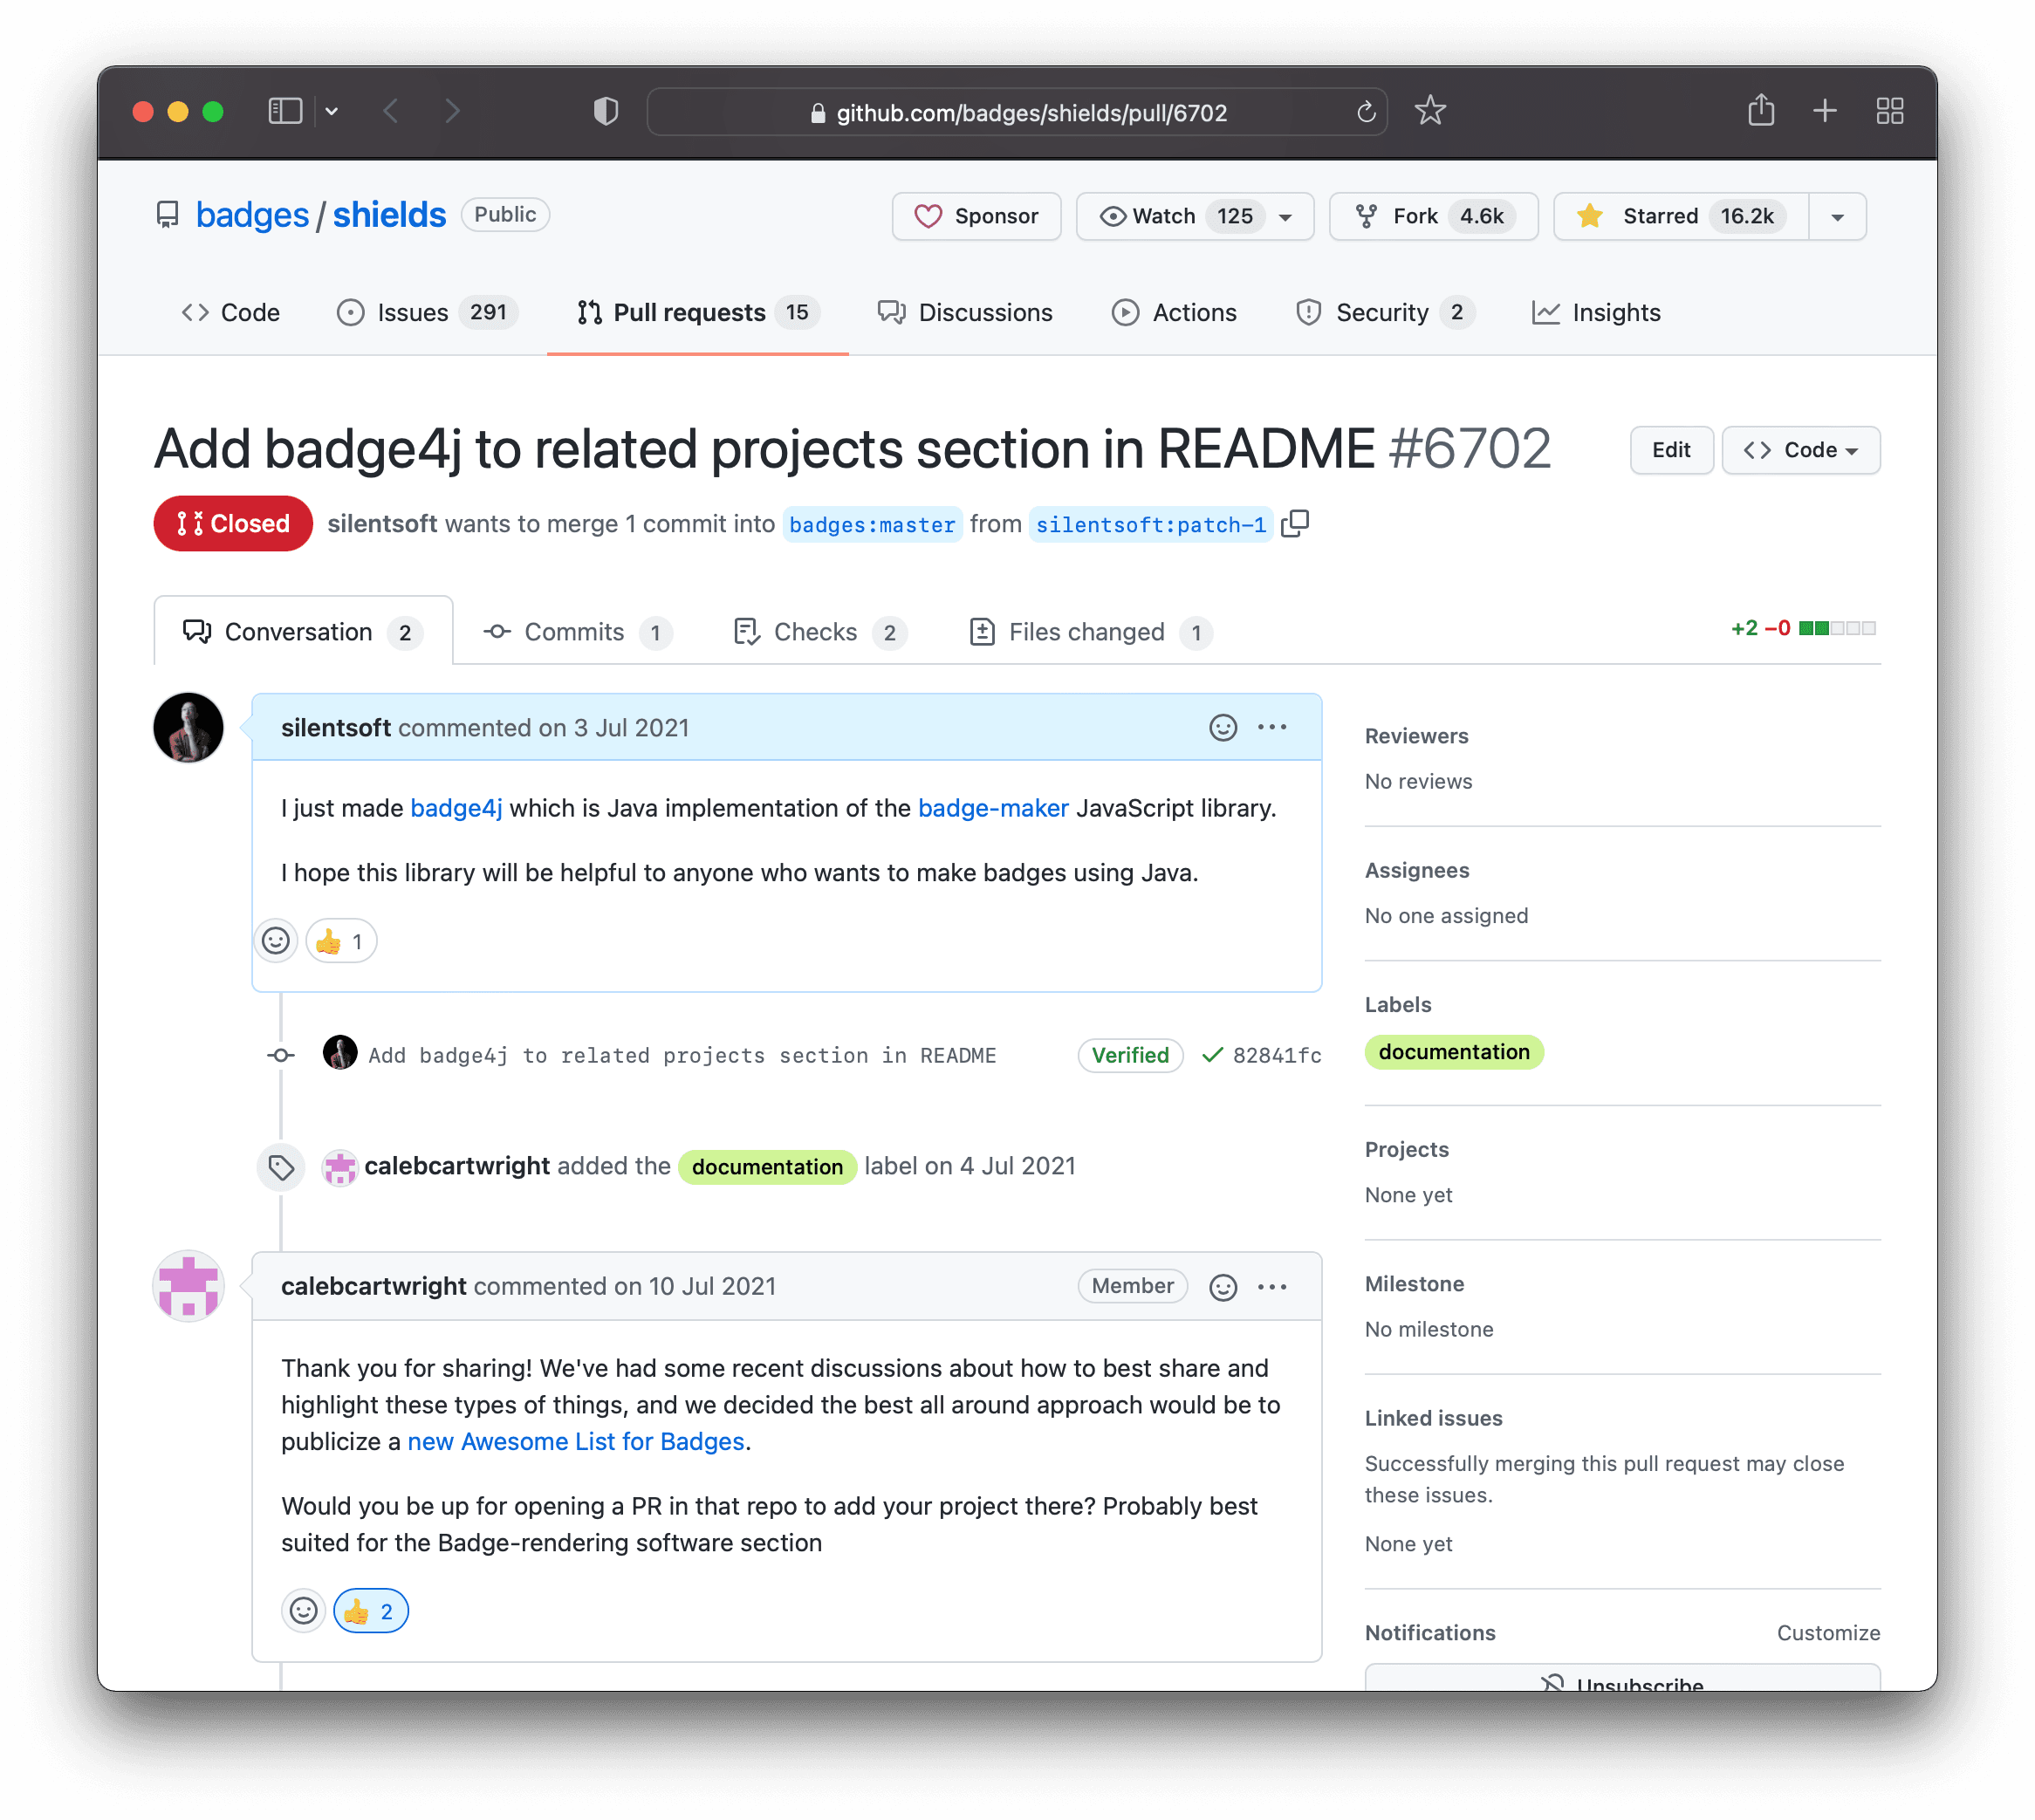2035x1820 pixels.
Task: Open badges:master branch link
Action: coord(872,524)
